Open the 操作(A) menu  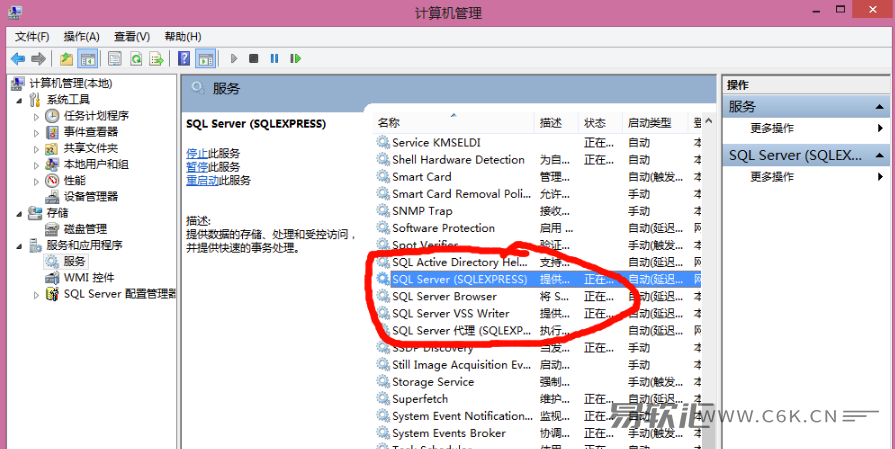pos(82,37)
